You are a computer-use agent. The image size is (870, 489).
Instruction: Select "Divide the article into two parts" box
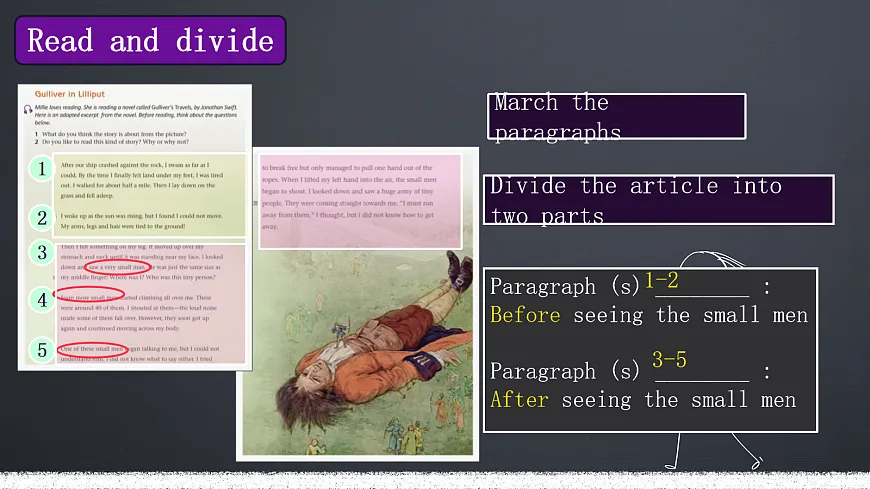click(x=659, y=200)
